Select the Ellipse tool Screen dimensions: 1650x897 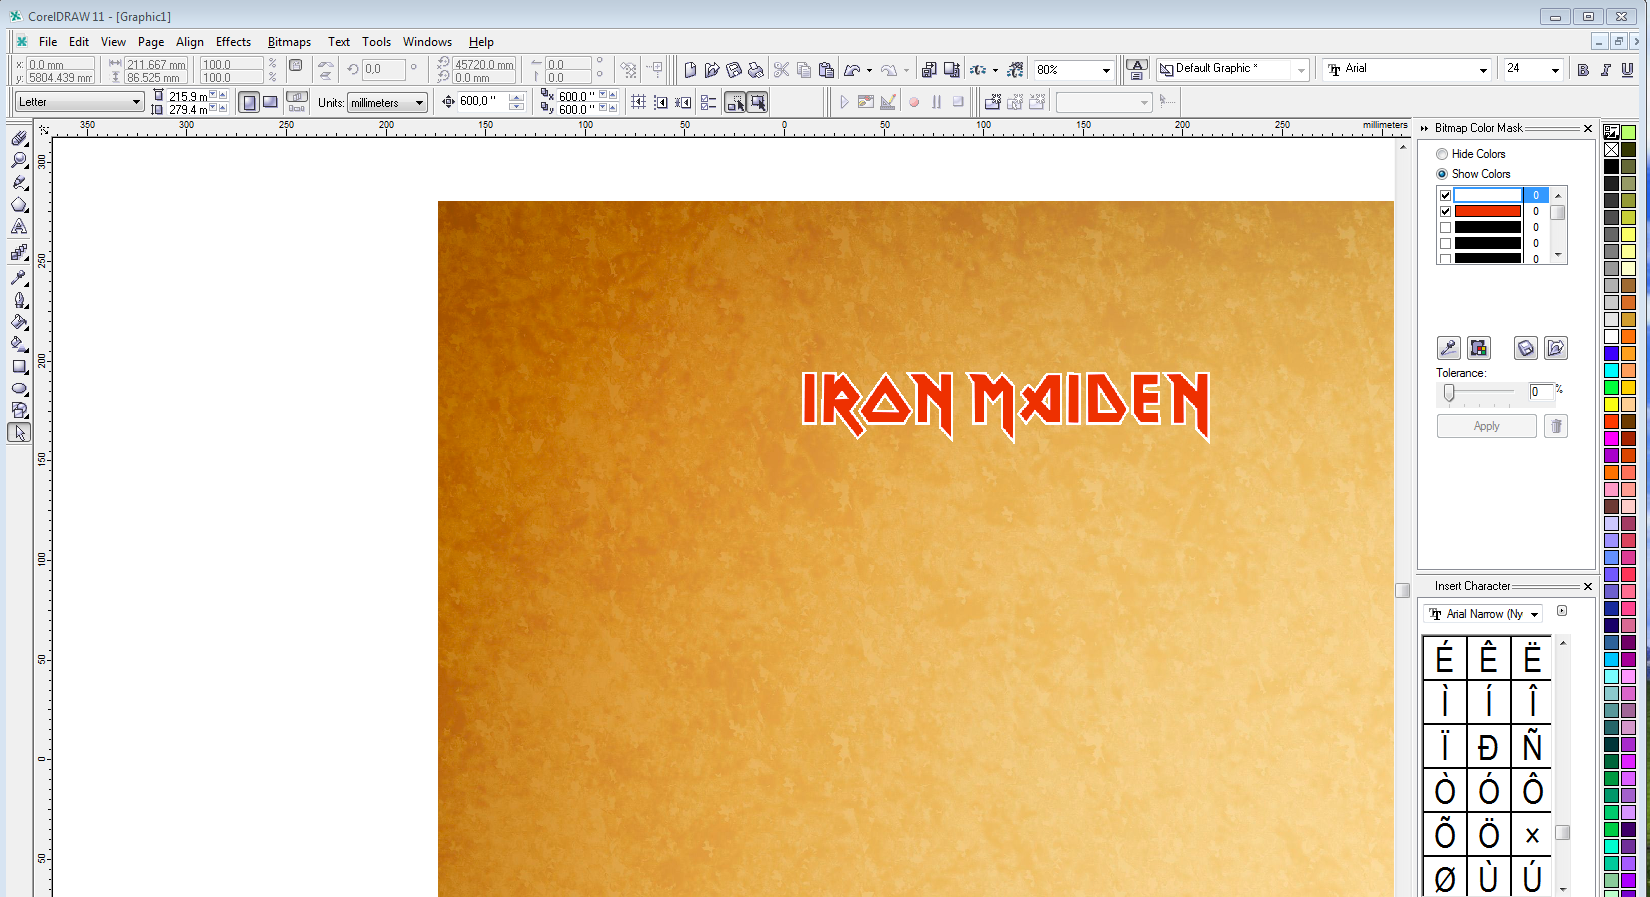[x=19, y=389]
